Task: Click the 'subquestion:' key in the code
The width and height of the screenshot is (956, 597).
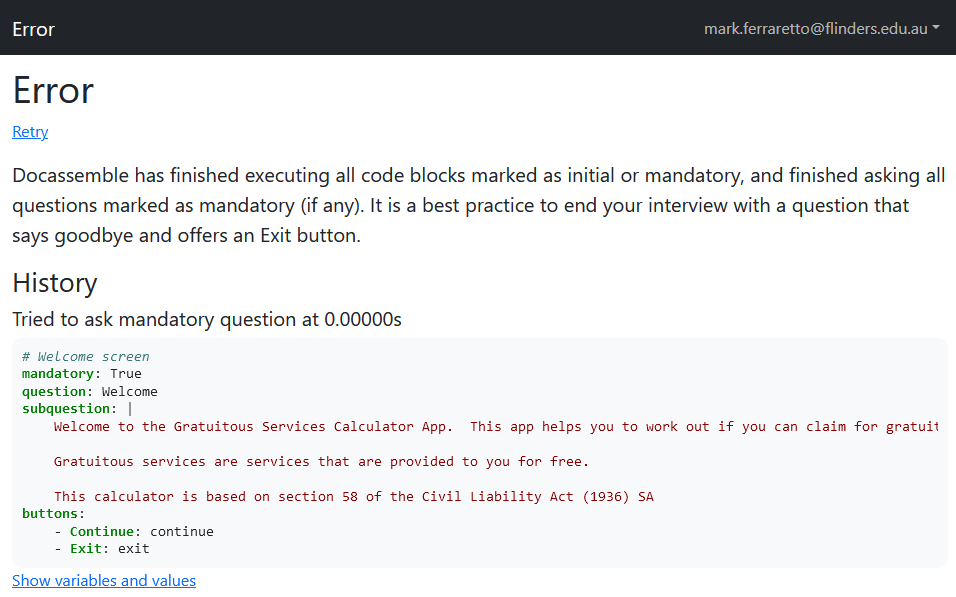Action: [x=66, y=409]
